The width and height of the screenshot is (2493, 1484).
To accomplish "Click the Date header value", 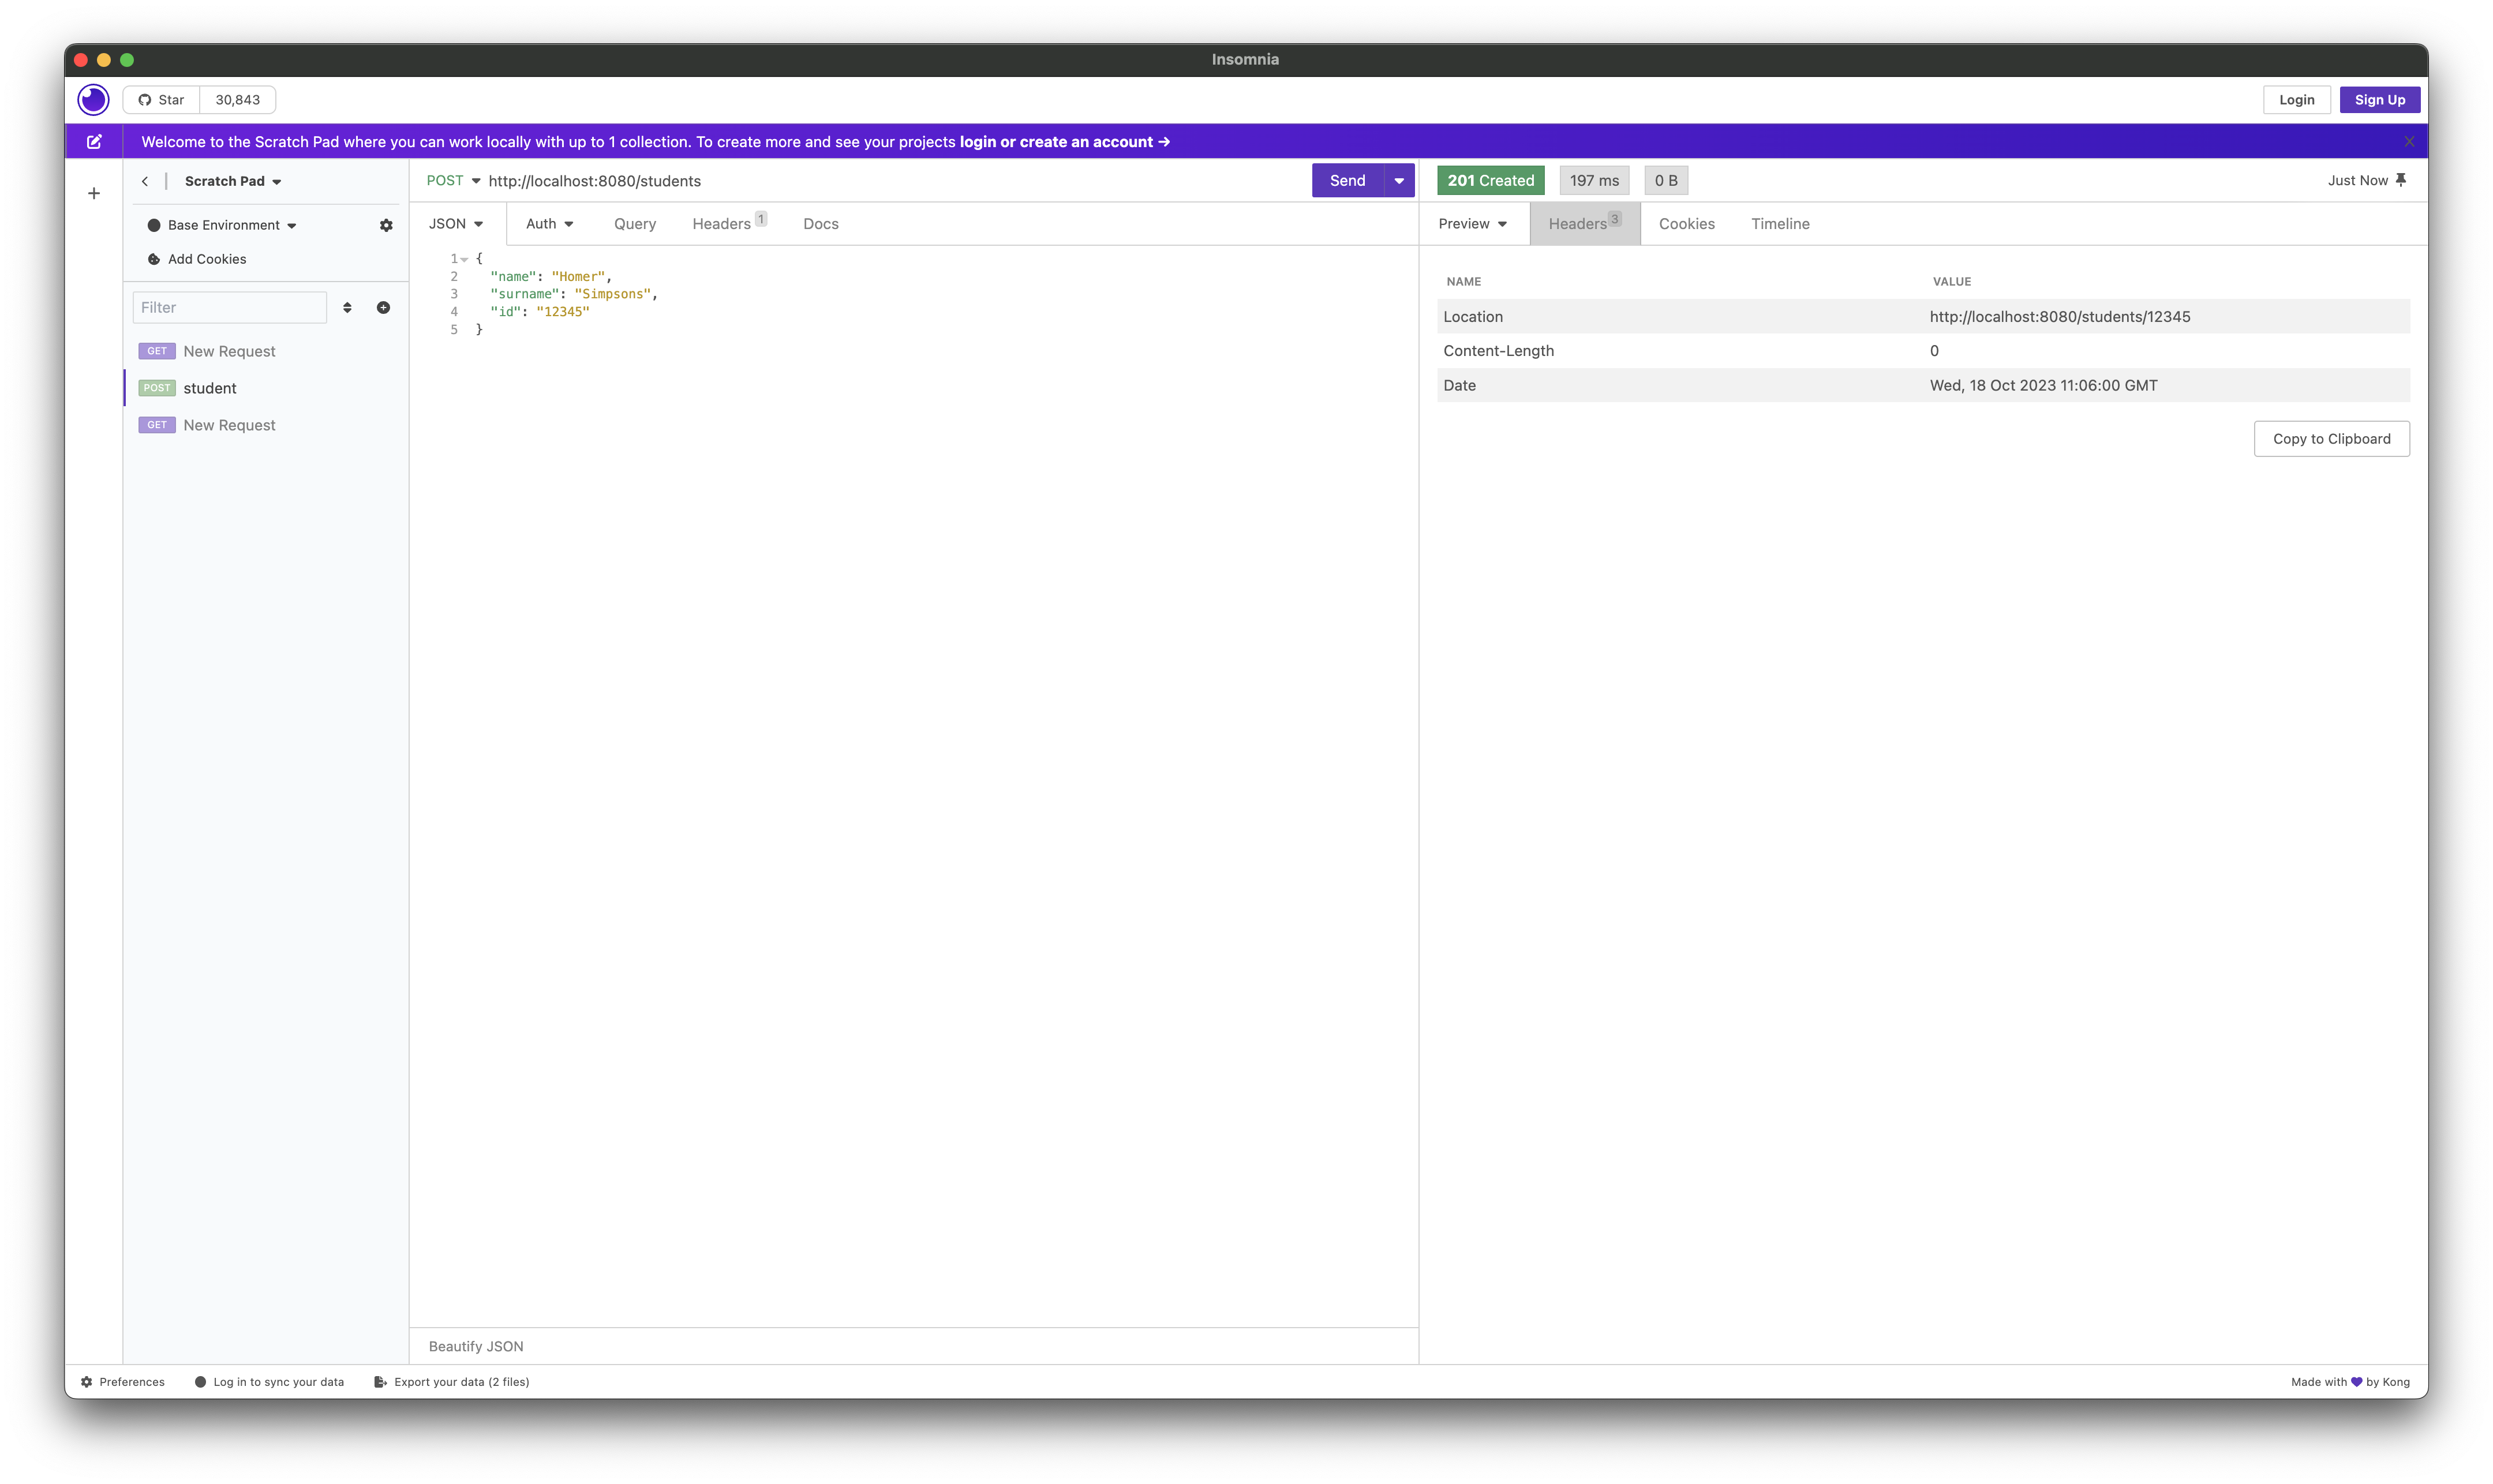I will (2043, 386).
